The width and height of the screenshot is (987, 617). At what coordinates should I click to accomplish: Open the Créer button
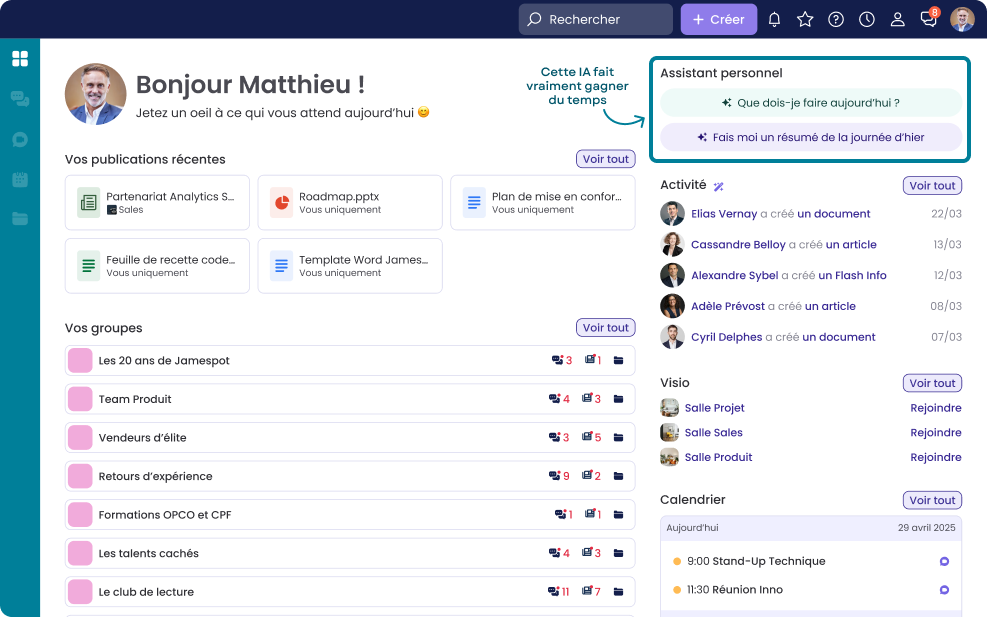718,19
